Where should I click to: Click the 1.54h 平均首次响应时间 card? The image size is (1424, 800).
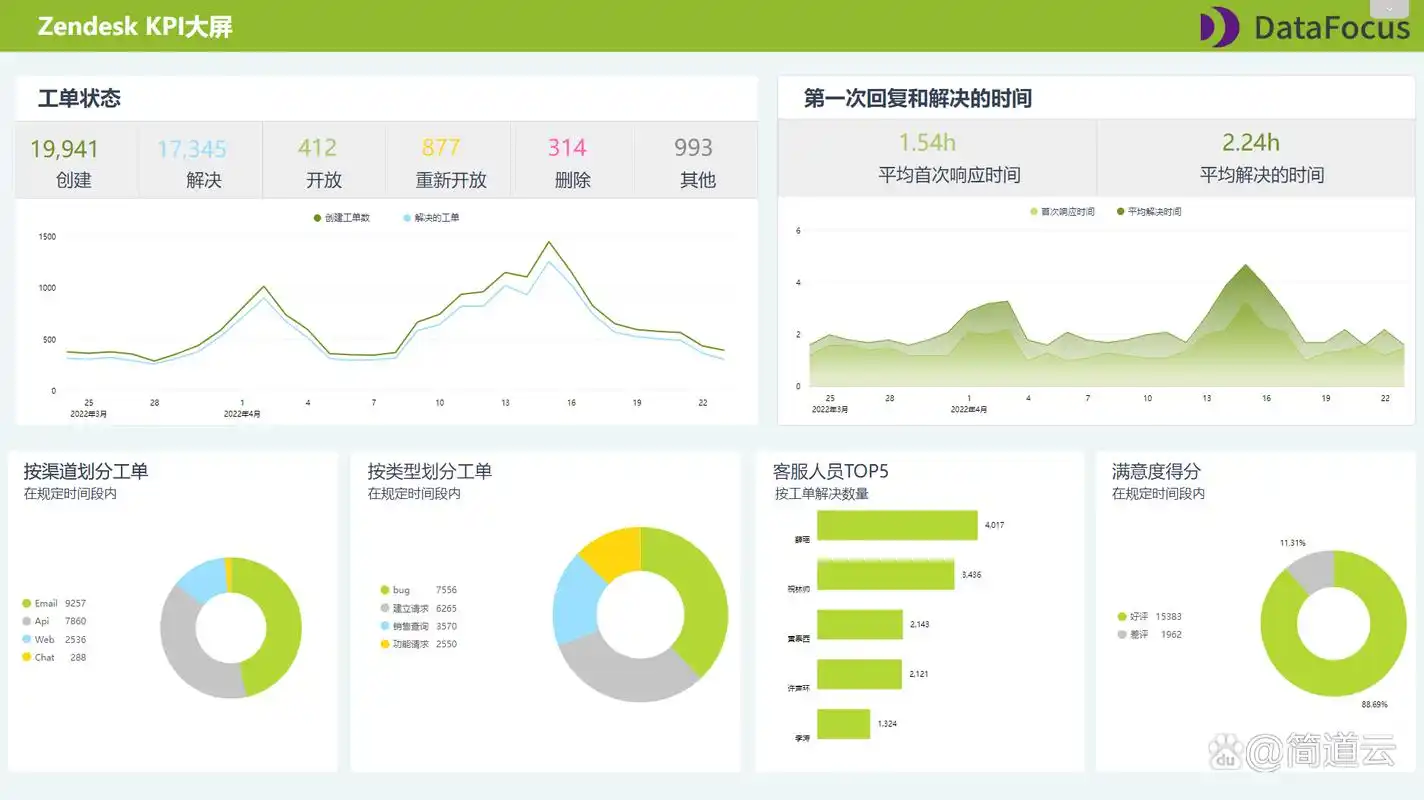[938, 158]
